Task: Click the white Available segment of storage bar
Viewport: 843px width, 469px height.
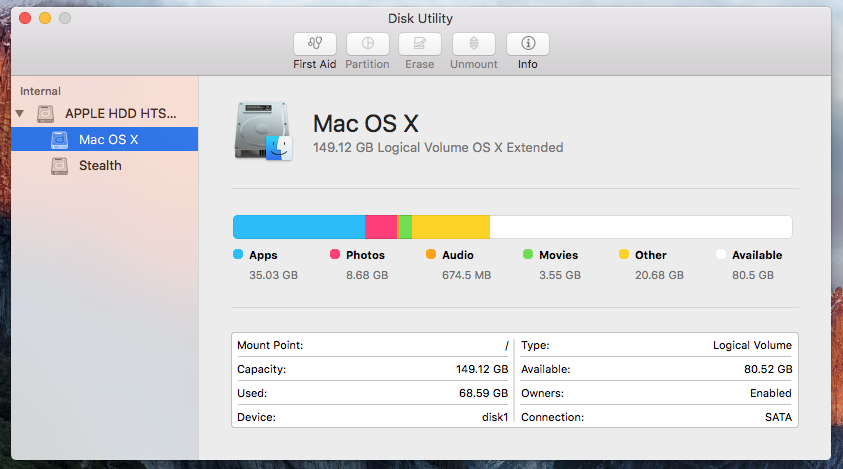Action: pos(641,227)
